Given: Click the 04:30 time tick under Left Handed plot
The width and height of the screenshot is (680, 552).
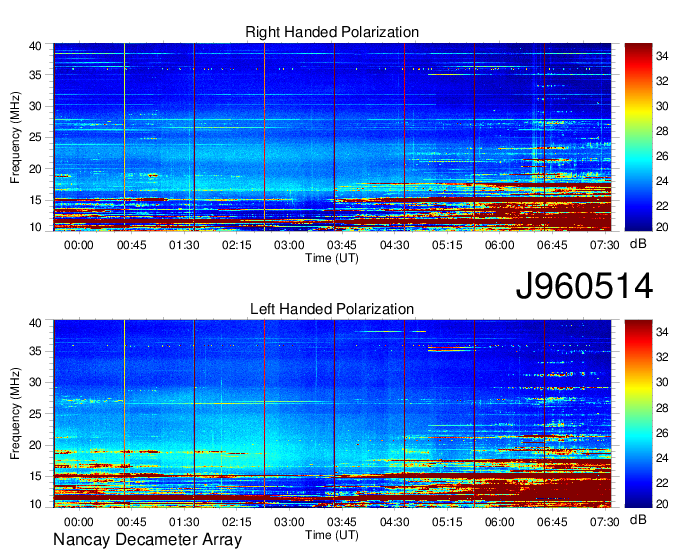Looking at the screenshot, I should [394, 522].
